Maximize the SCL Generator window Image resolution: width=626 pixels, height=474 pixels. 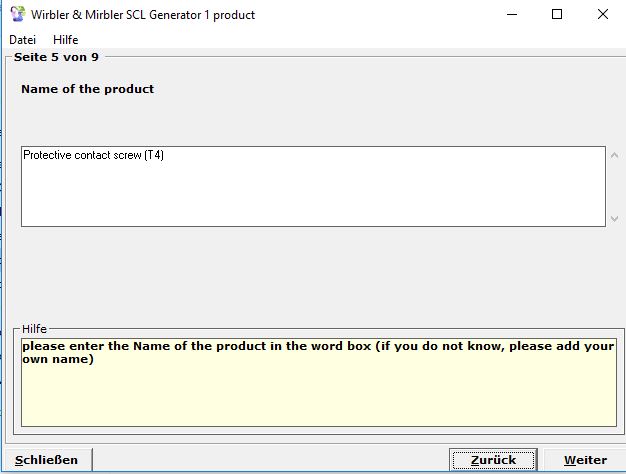[557, 14]
